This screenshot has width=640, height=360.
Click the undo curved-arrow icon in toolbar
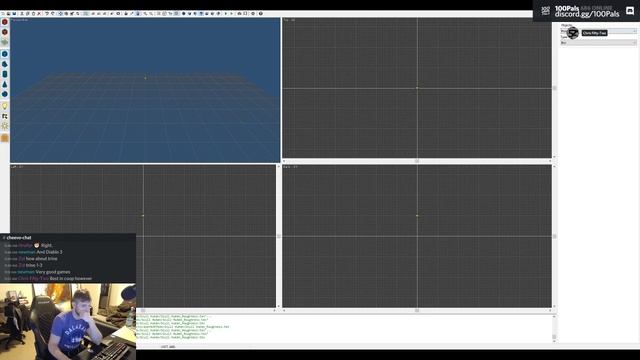coord(47,13)
